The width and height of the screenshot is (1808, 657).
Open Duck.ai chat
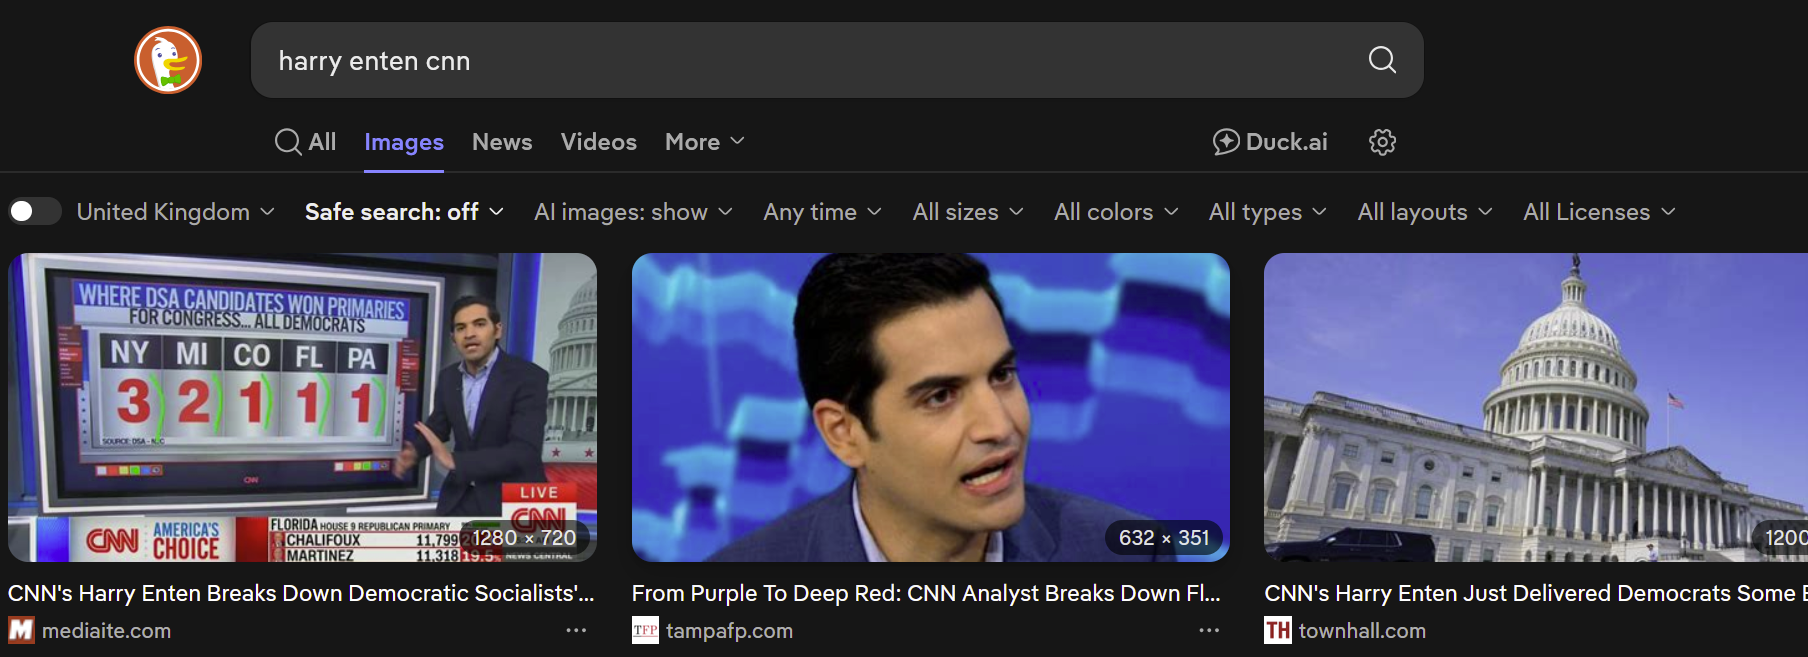coord(1270,142)
